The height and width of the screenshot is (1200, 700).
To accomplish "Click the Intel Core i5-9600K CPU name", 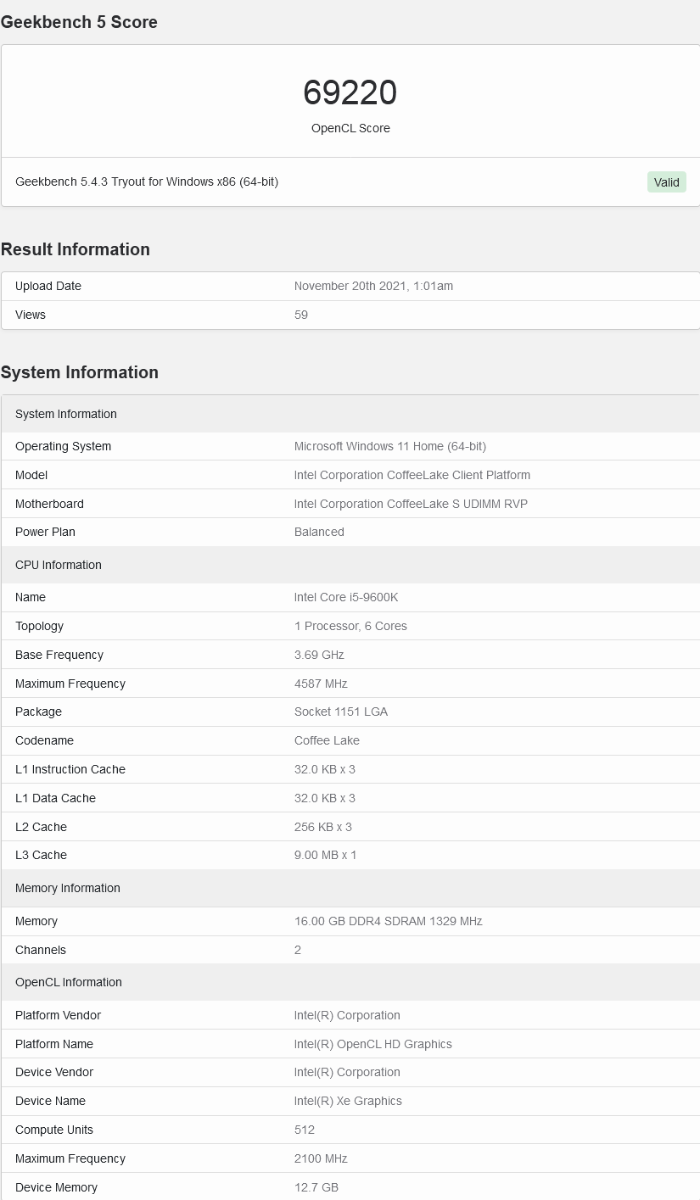I will pos(346,597).
